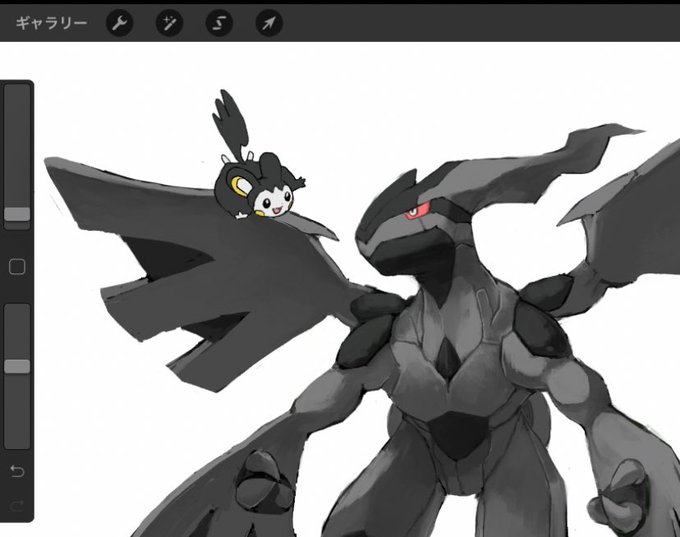
Task: Redo with the dimmed redo arrow
Action: click(x=17, y=505)
